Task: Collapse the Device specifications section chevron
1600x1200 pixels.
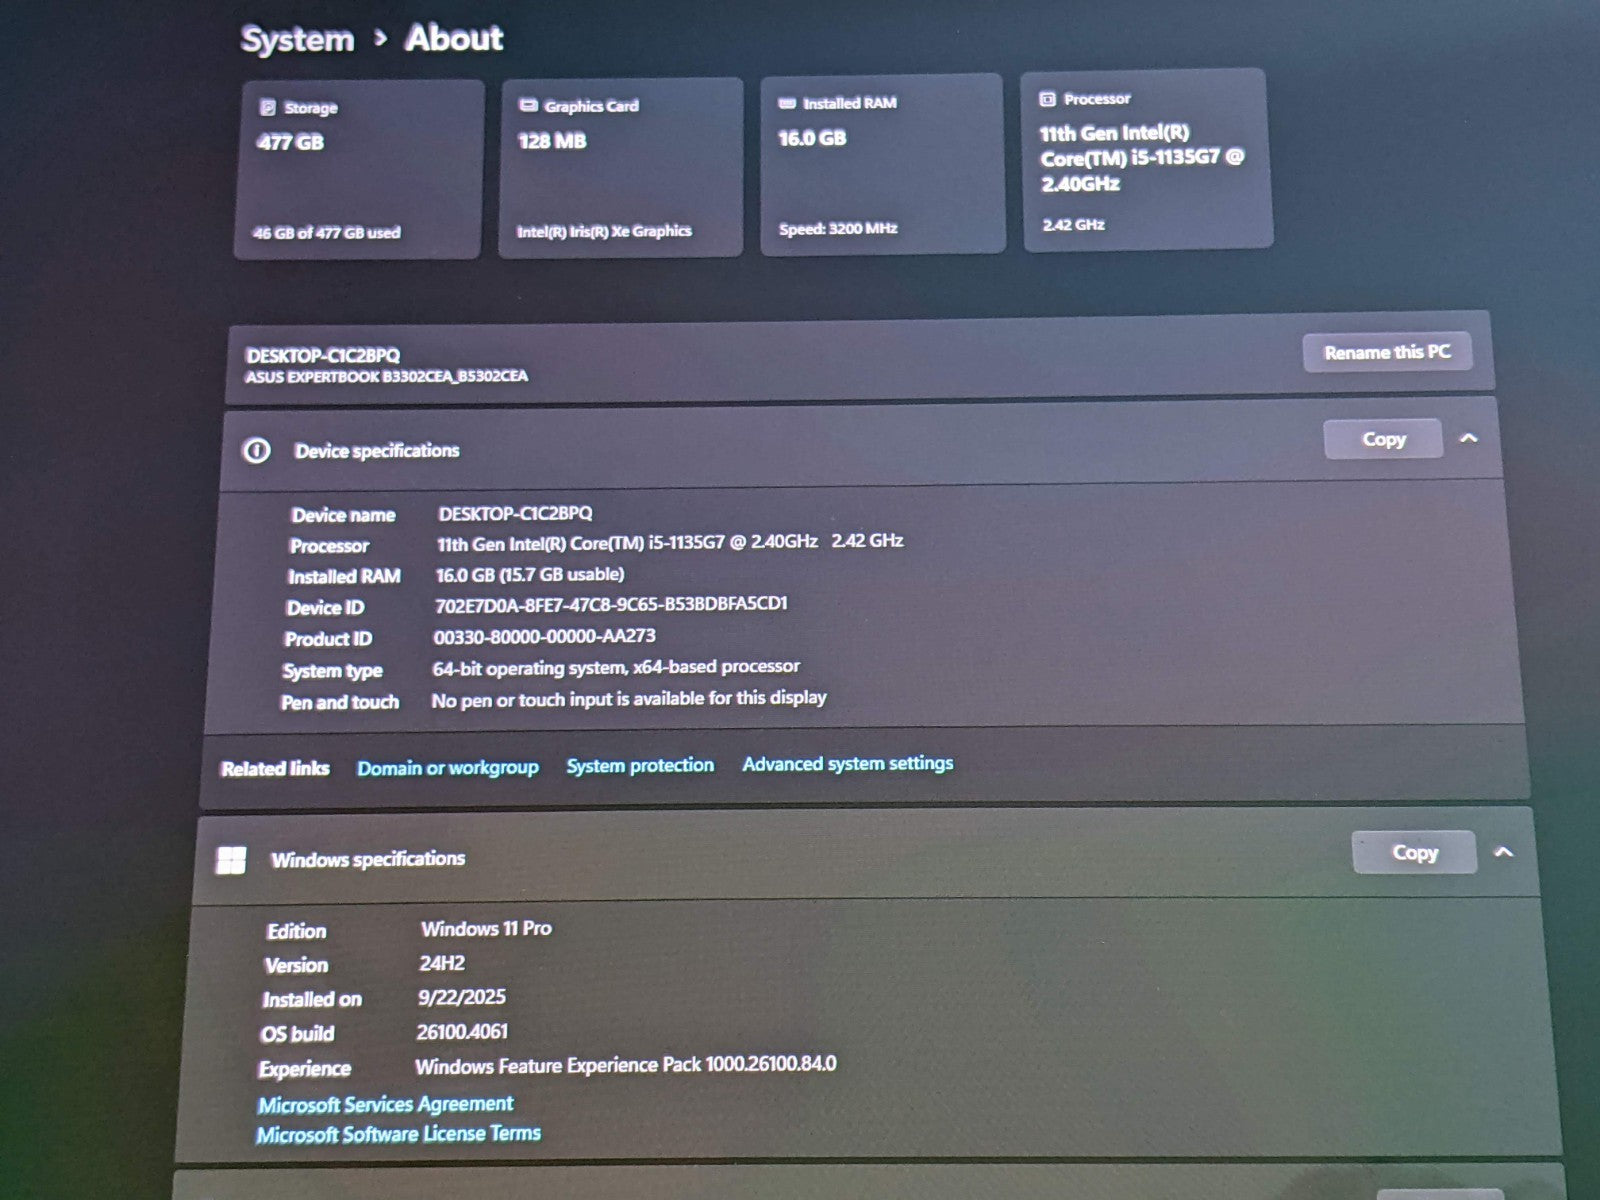Action: click(1468, 438)
